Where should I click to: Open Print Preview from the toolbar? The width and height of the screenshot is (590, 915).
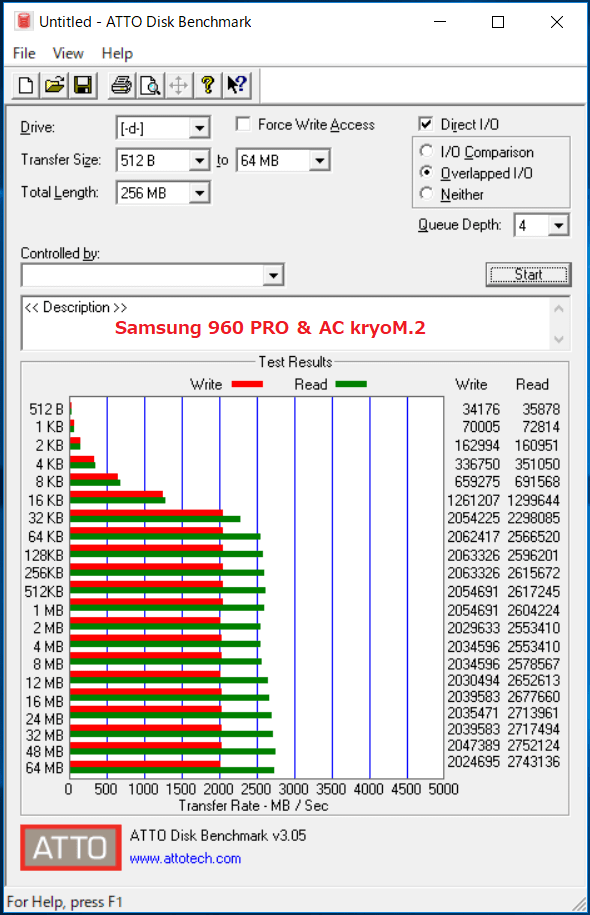(x=150, y=85)
